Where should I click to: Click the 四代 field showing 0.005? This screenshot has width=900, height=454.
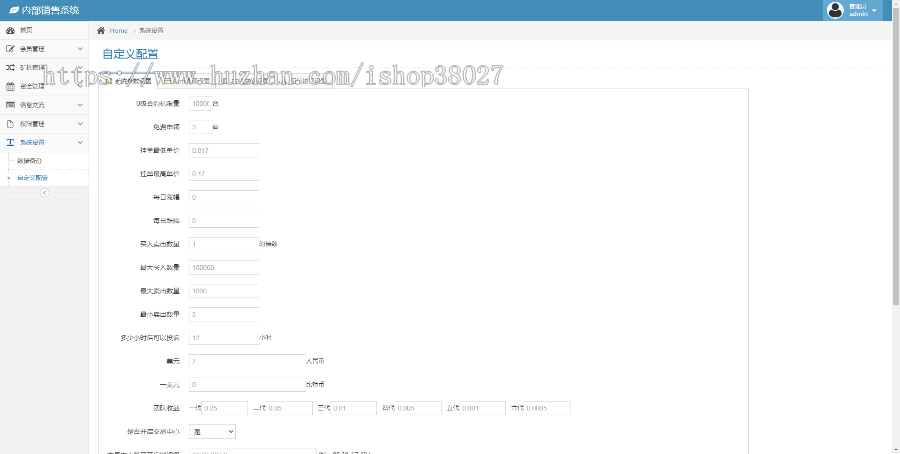point(418,408)
